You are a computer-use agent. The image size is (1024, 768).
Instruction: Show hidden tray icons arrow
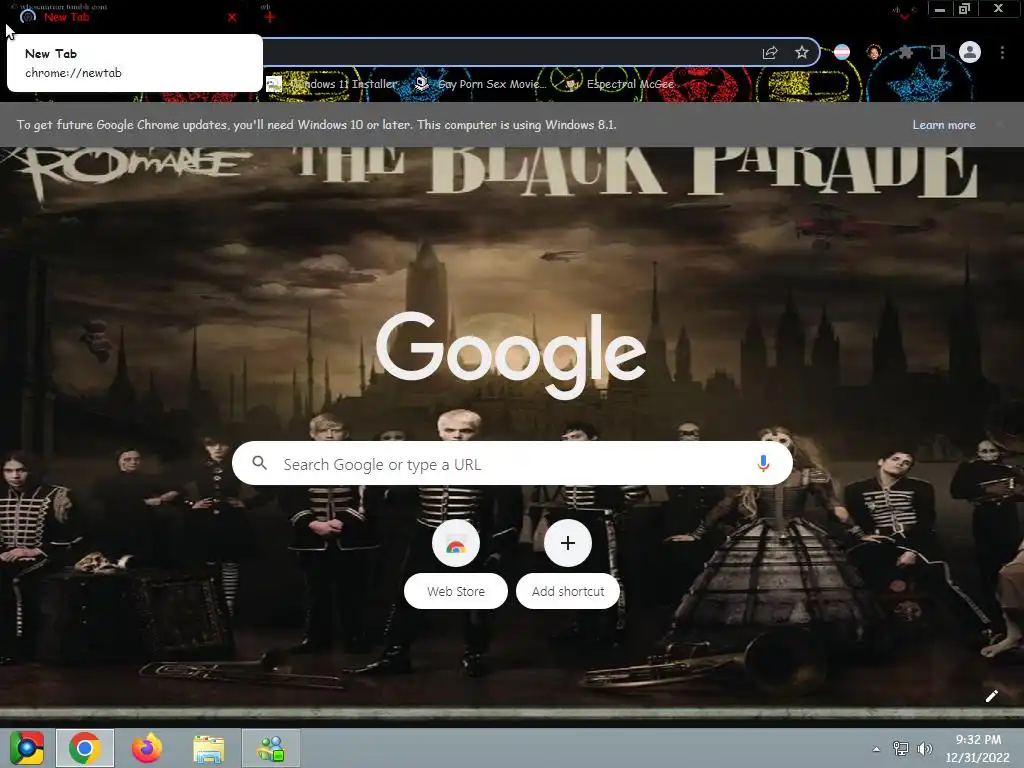point(876,749)
